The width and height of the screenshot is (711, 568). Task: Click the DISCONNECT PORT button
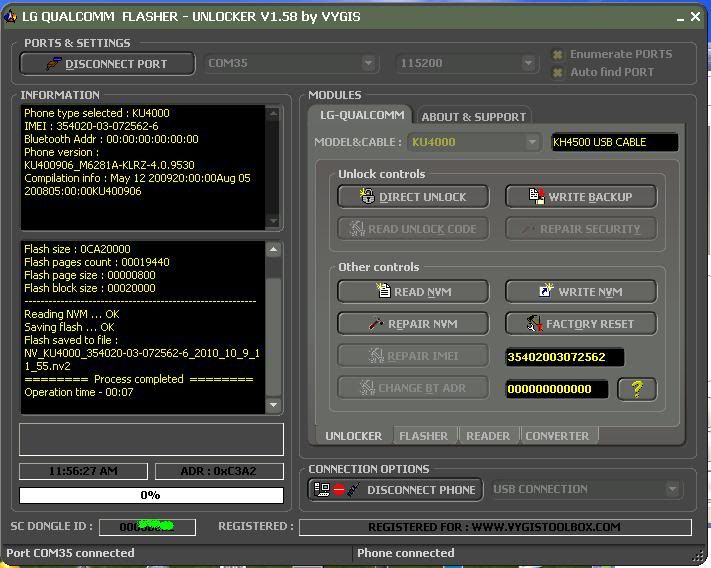pos(107,63)
